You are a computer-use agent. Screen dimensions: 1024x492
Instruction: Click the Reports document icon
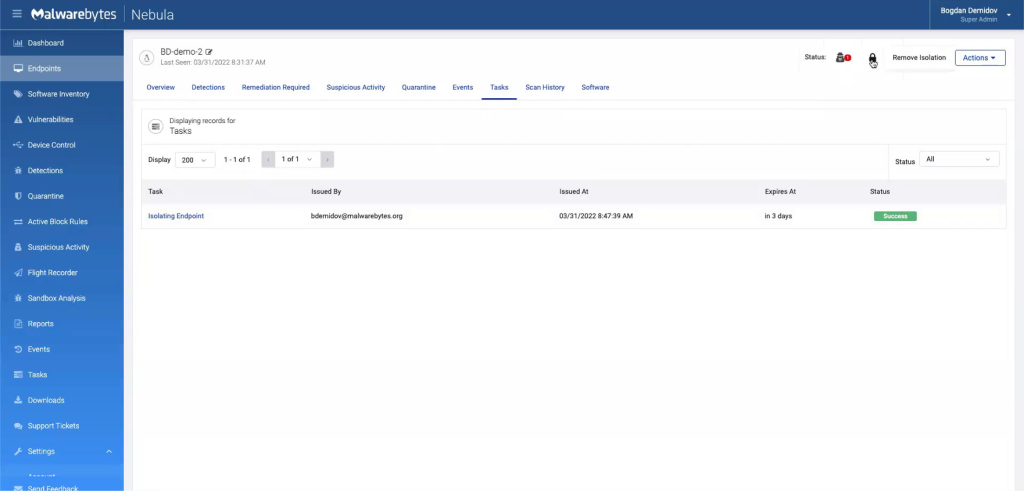tap(18, 323)
